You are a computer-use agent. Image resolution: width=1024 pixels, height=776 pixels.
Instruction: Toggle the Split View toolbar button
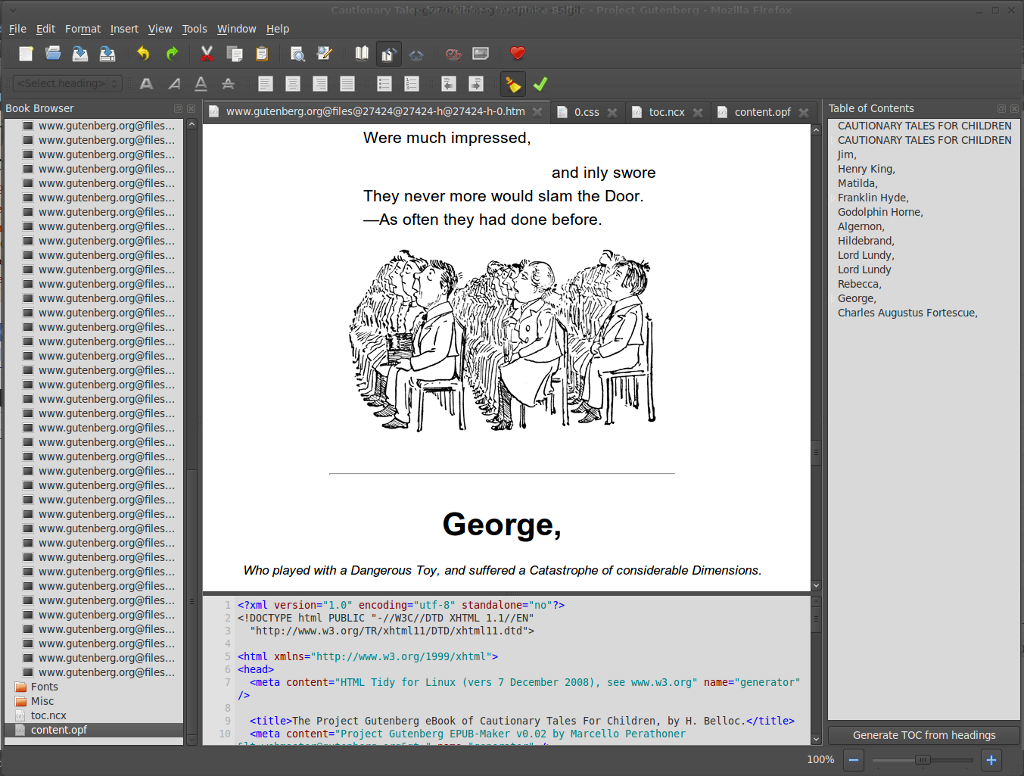click(x=389, y=54)
